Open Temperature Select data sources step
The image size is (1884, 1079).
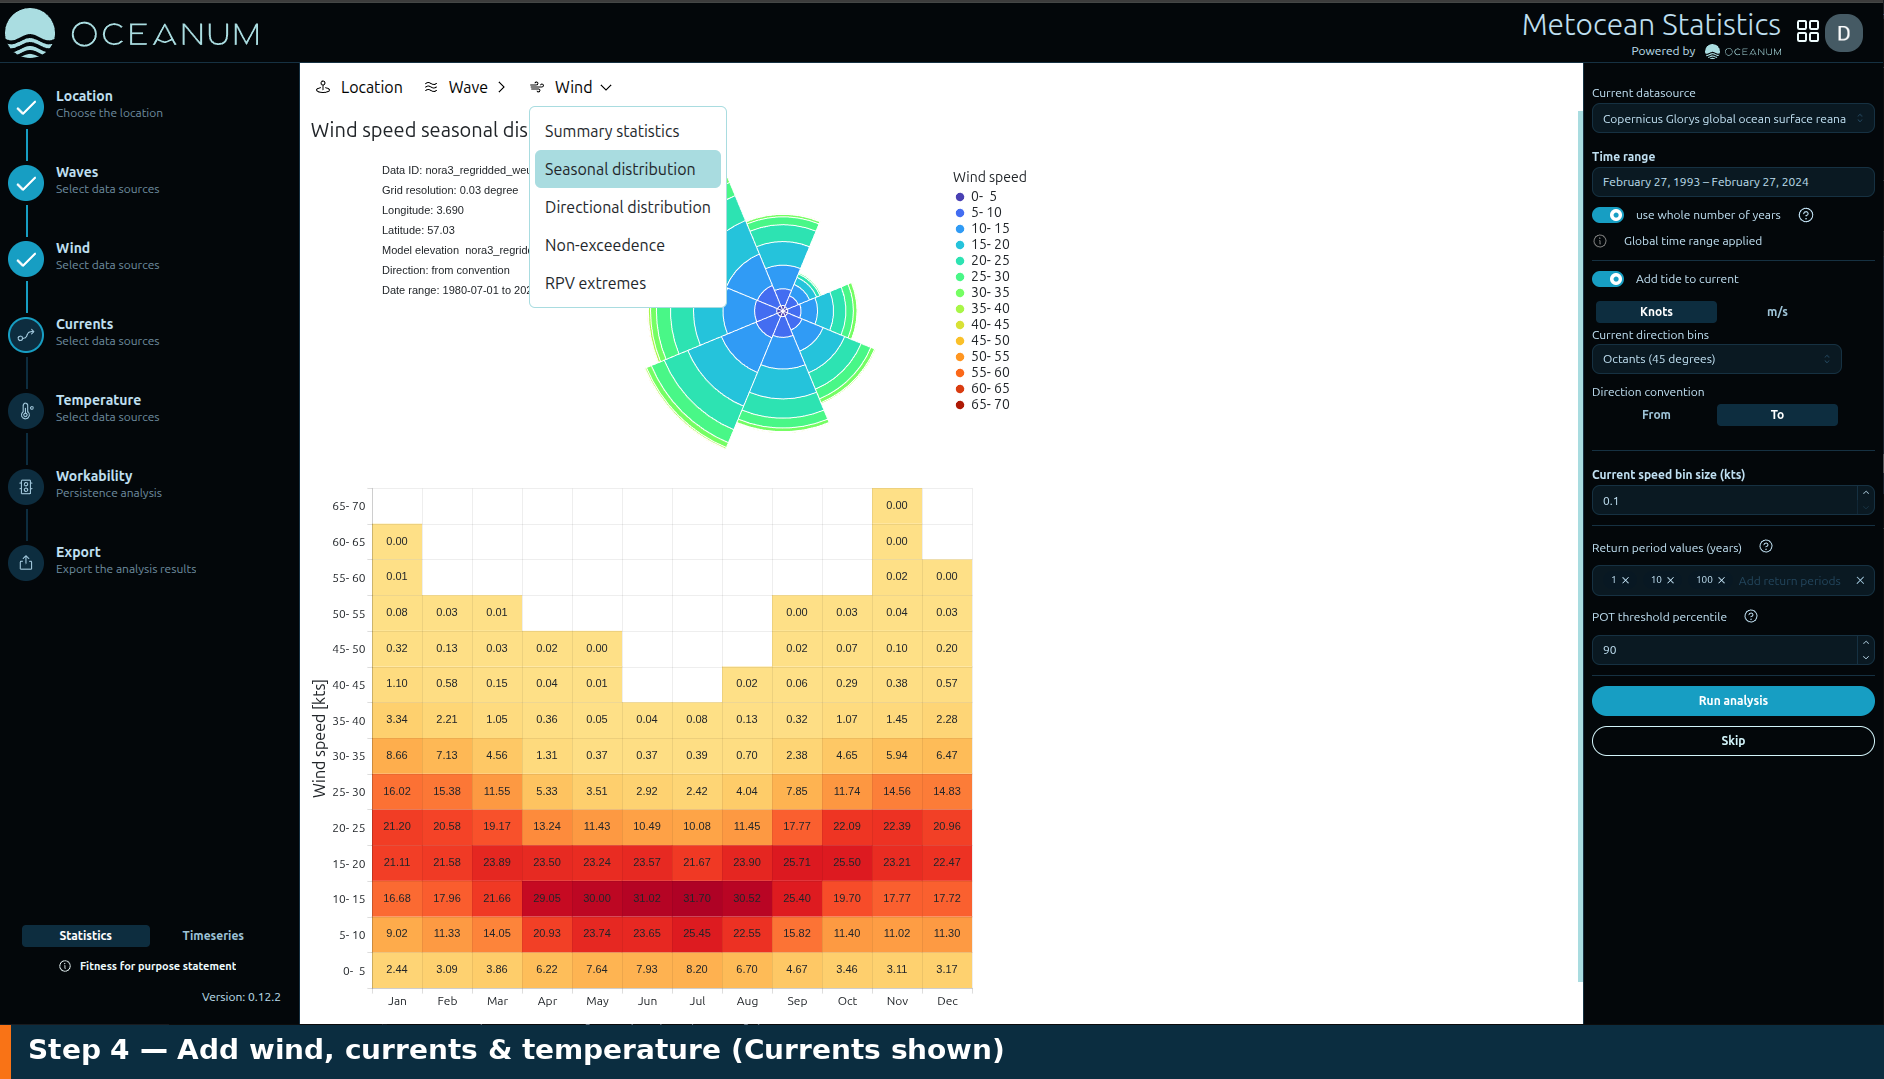coord(107,408)
